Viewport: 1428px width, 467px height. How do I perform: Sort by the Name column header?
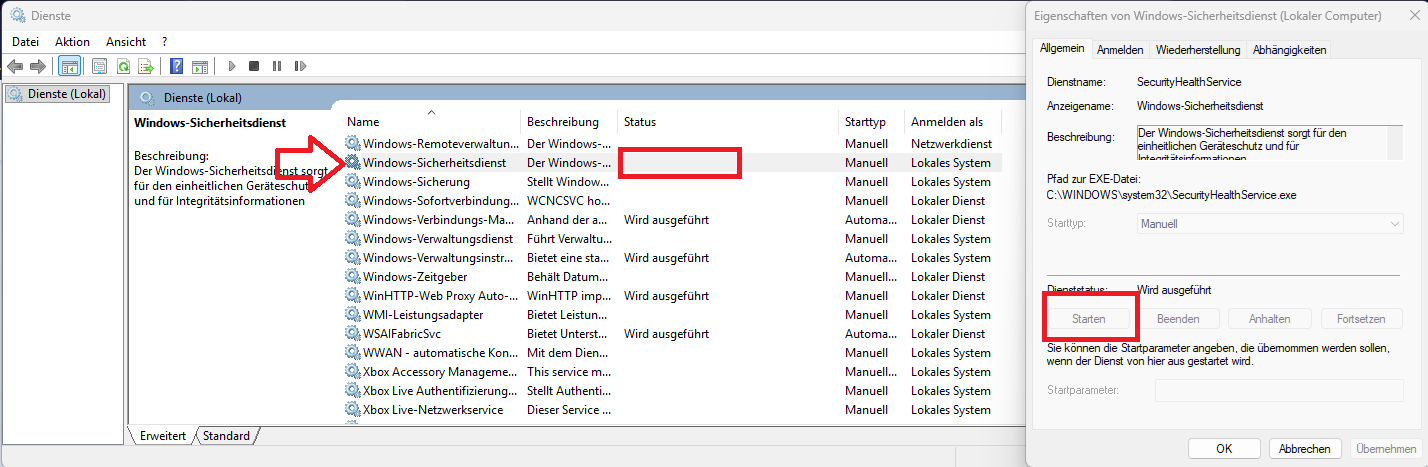click(x=431, y=122)
